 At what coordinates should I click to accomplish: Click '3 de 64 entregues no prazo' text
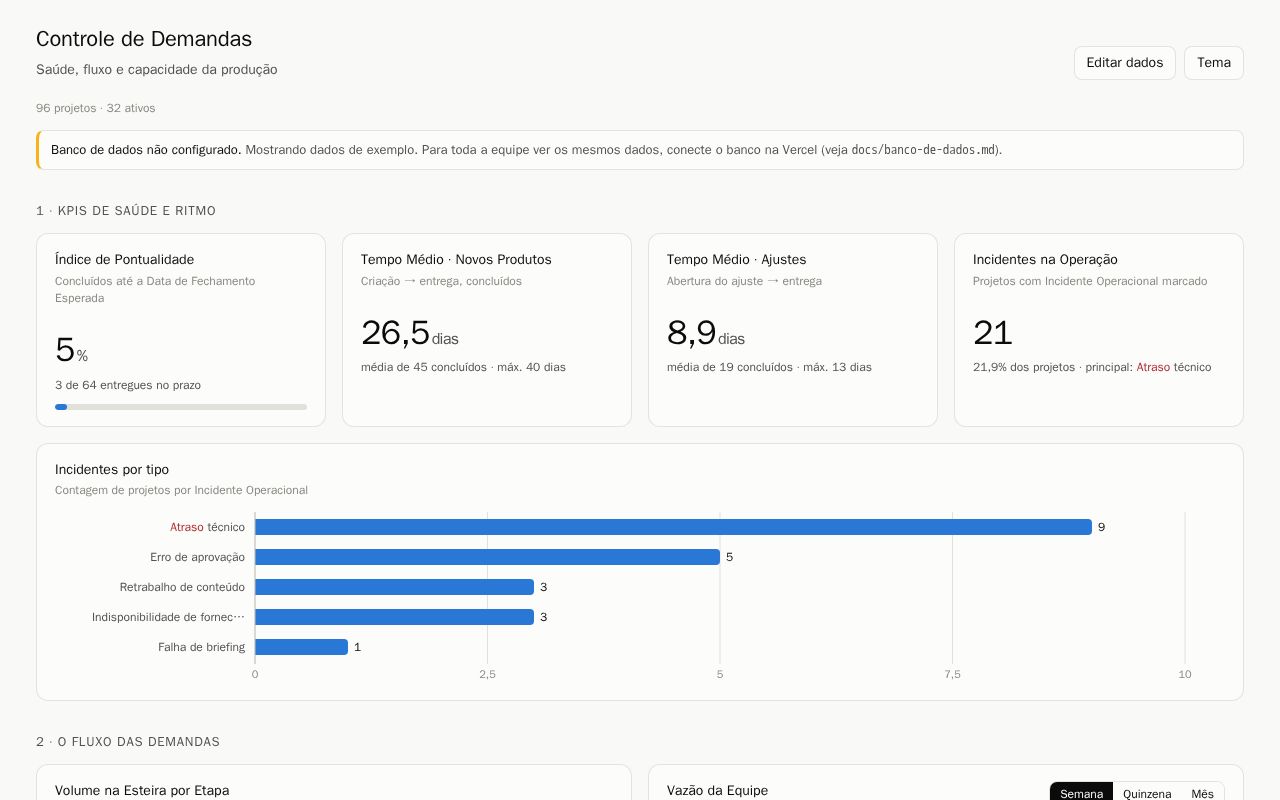coord(128,385)
